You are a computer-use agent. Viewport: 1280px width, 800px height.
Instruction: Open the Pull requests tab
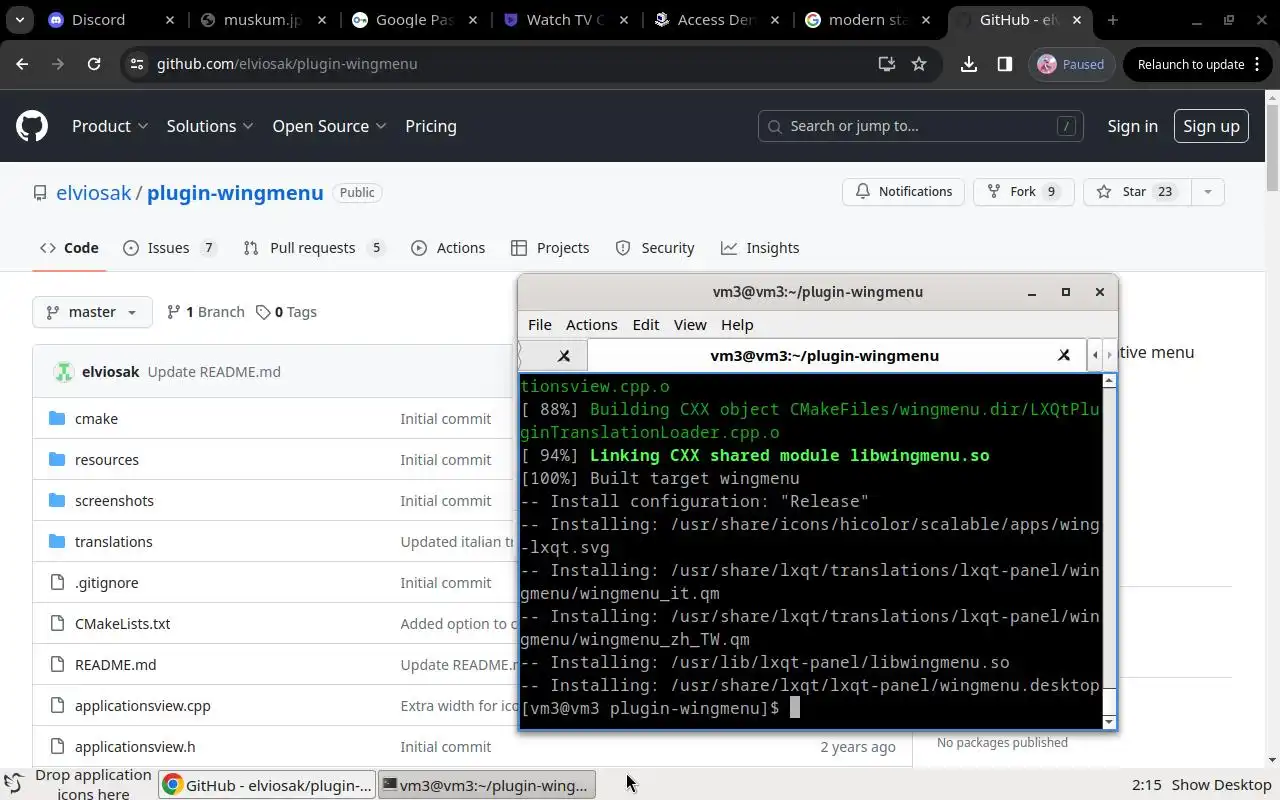(313, 248)
